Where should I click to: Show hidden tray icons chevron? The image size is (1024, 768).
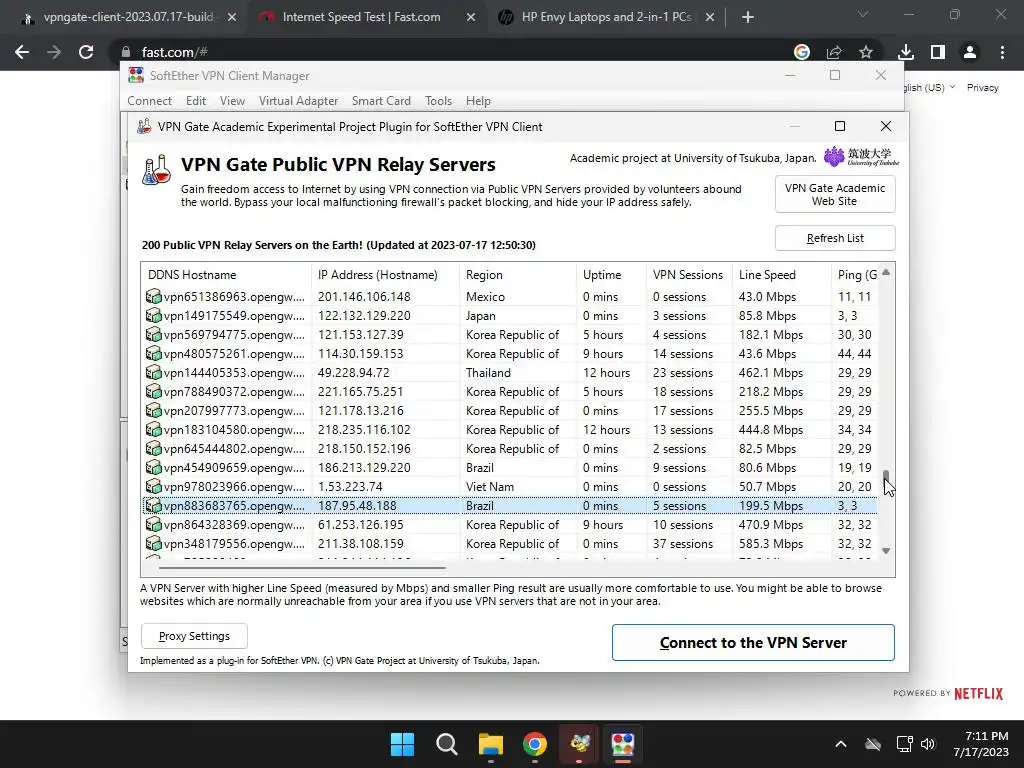[x=841, y=744]
